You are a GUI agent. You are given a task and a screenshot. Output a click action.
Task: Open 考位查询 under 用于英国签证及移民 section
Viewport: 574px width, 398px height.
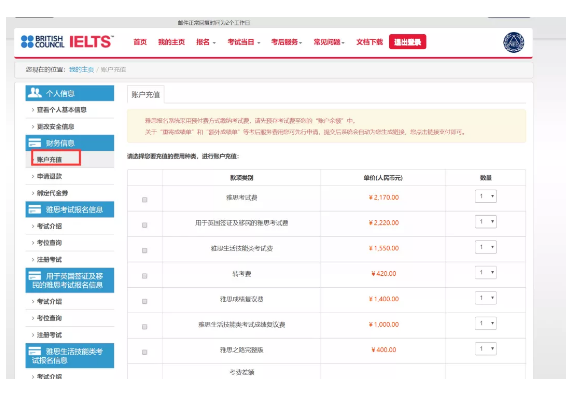click(x=49, y=318)
